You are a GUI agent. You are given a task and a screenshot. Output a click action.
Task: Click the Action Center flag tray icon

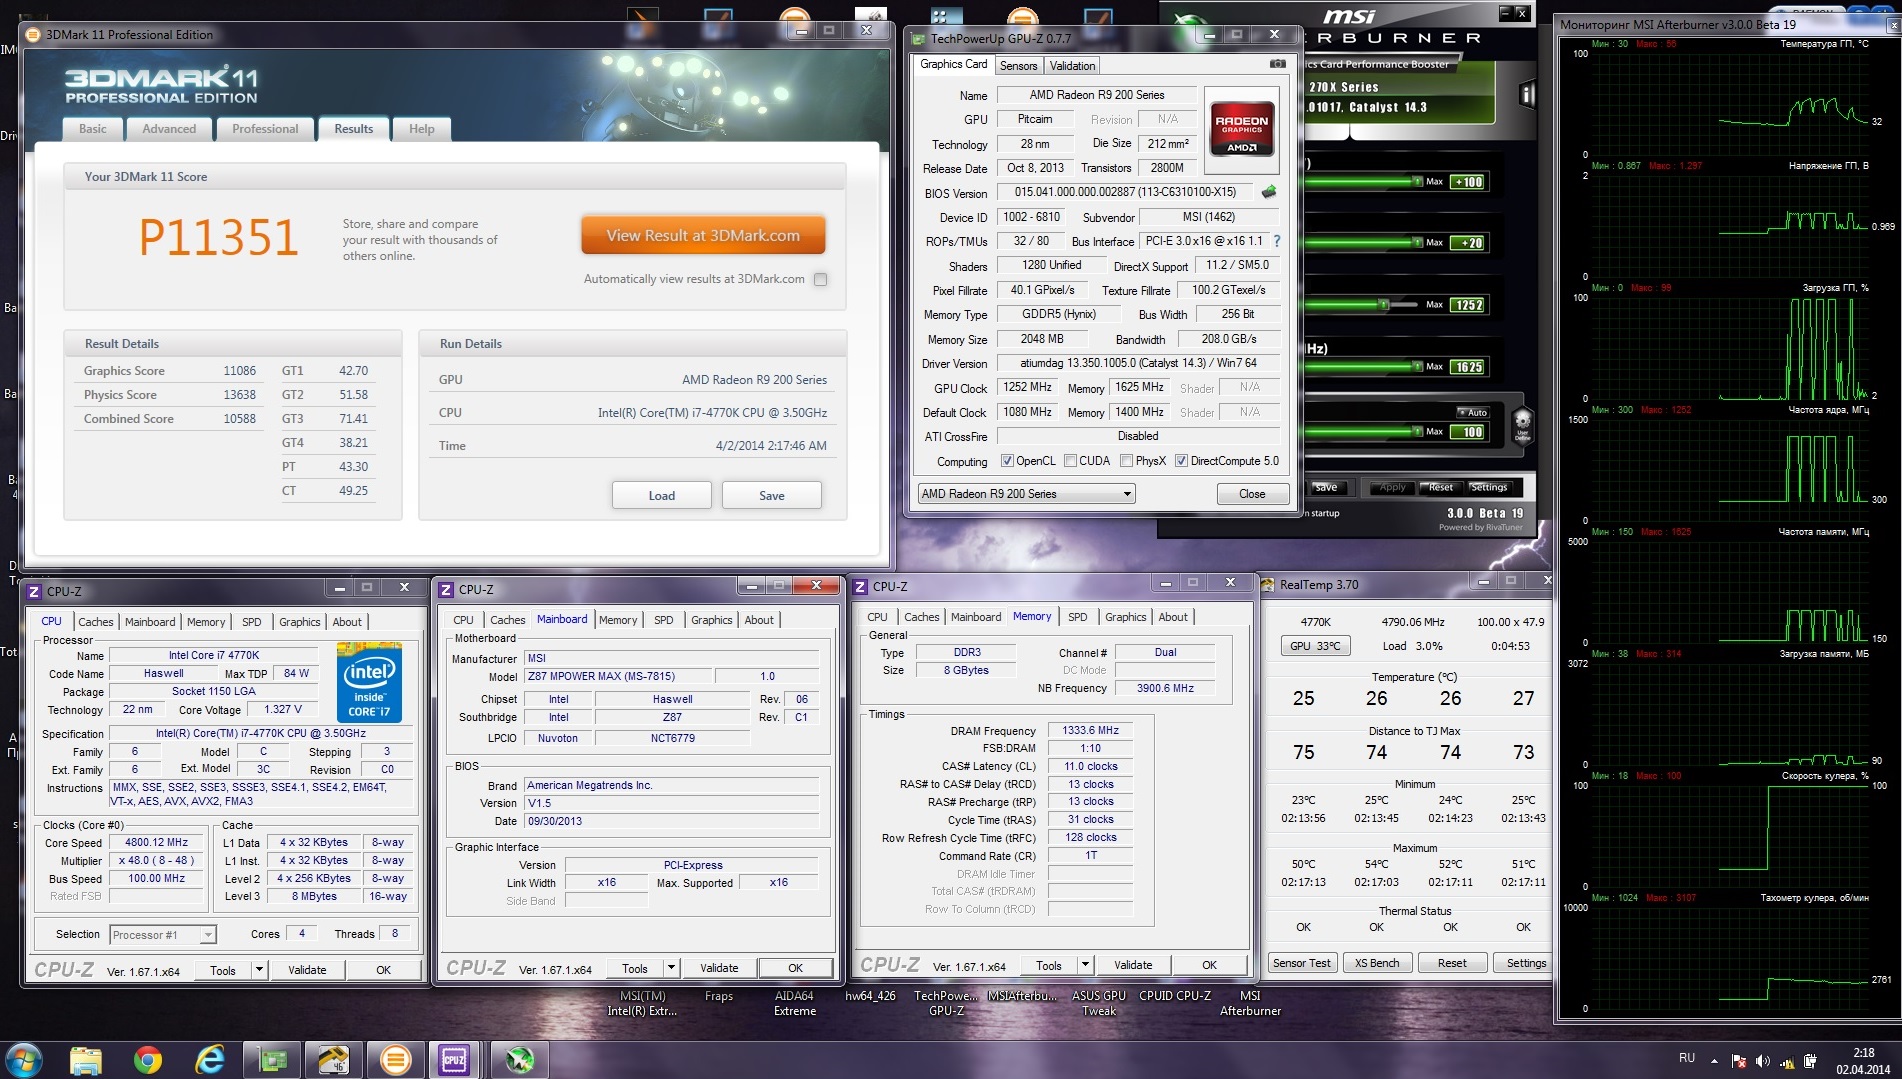pyautogui.click(x=1738, y=1061)
